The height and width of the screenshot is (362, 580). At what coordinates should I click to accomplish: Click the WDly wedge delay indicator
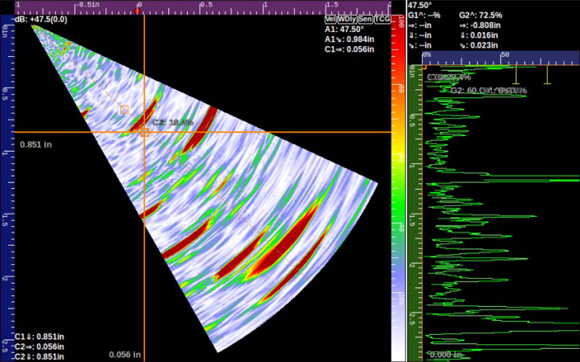[x=347, y=19]
